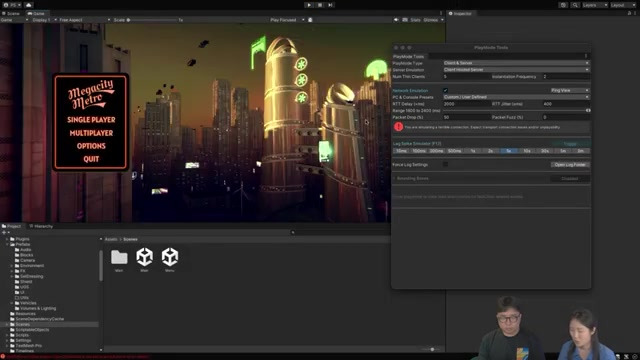Image resolution: width=640 pixels, height=360 pixels.
Task: Click SINGLE PLAYER in the game menu
Action: (91, 120)
